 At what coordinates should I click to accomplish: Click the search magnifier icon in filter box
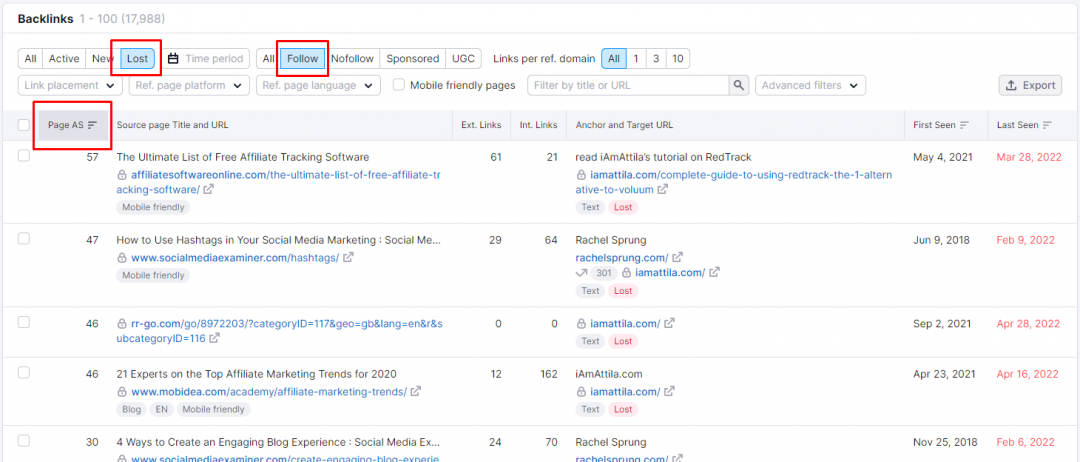coord(739,86)
